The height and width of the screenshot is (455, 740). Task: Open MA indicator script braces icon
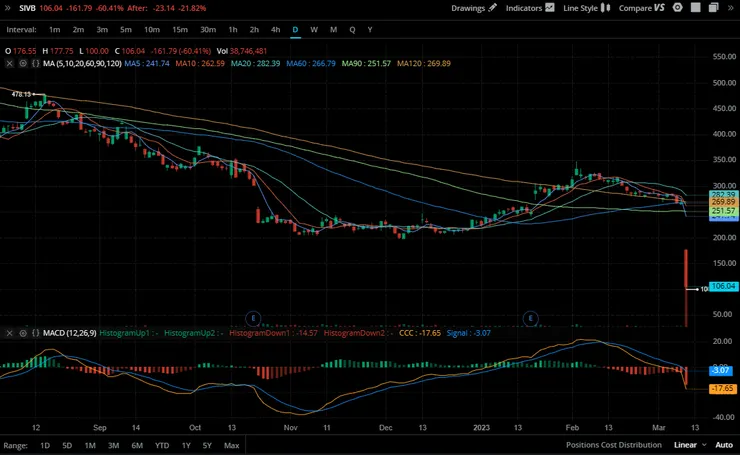(x=37, y=63)
